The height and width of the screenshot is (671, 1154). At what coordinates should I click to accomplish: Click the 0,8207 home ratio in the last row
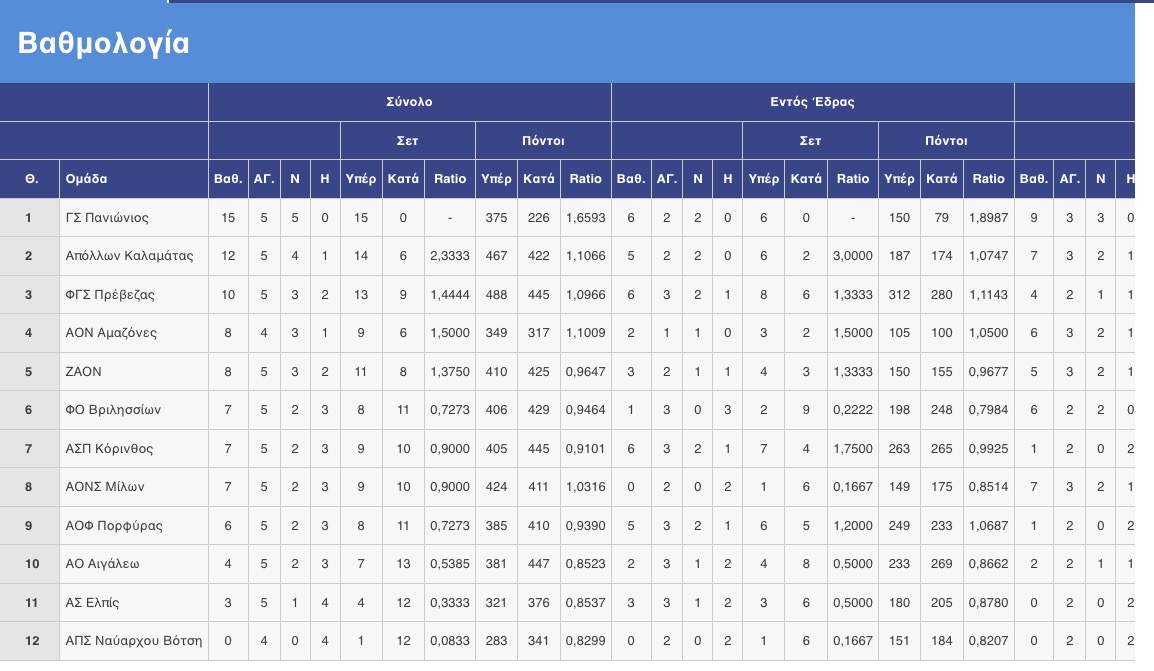point(988,641)
